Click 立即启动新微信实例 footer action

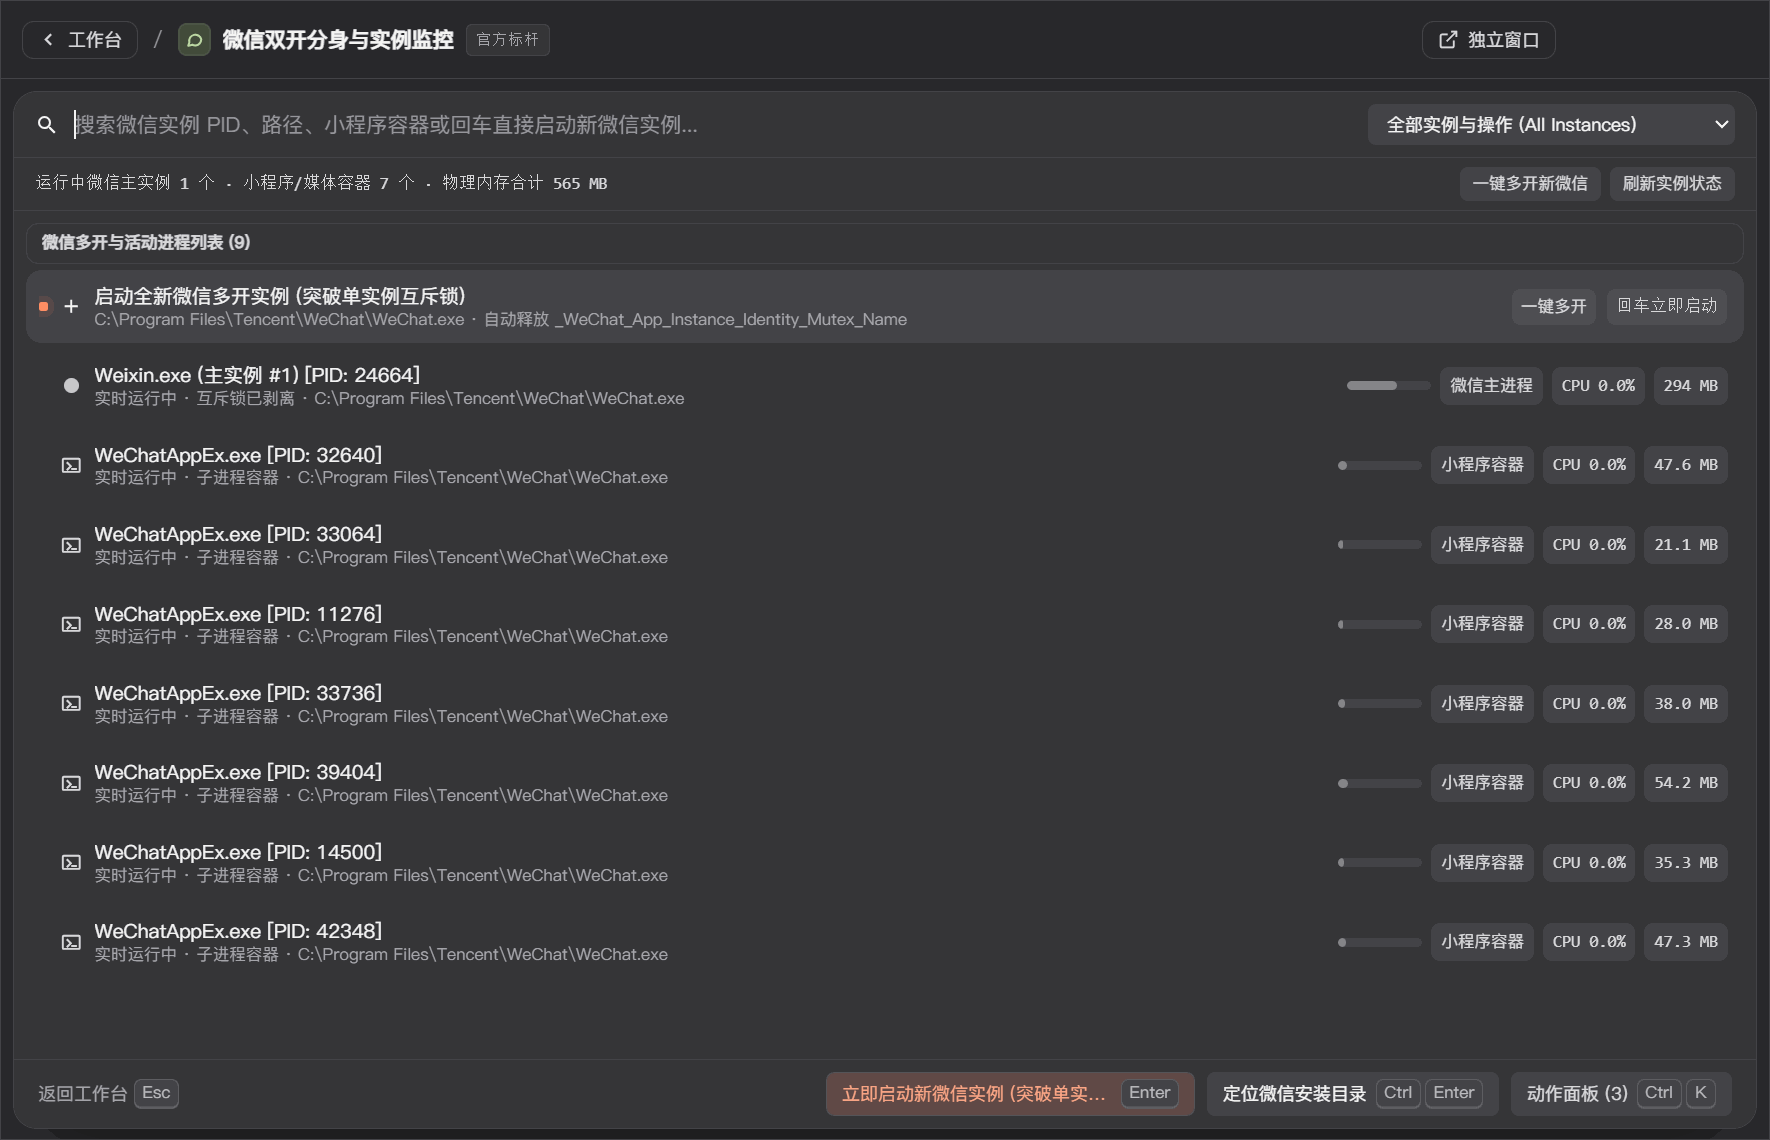1010,1093
